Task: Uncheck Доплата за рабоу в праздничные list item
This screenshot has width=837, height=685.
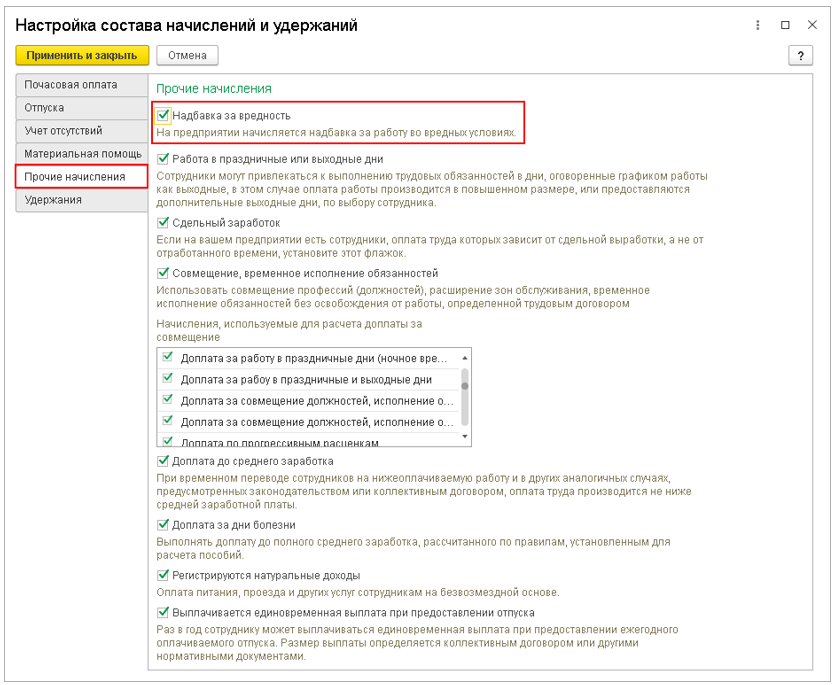Action: 168,379
